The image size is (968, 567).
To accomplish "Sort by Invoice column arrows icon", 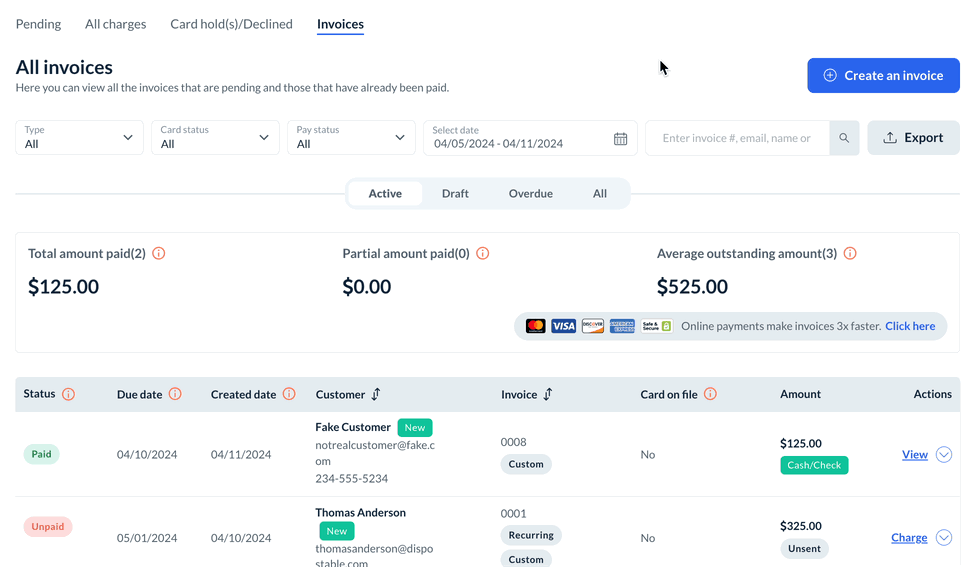I will (548, 395).
